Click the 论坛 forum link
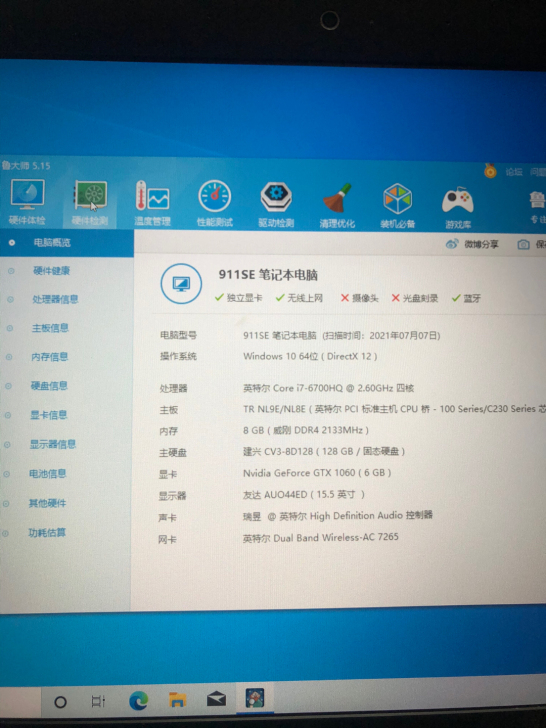This screenshot has width=546, height=728. coord(514,172)
